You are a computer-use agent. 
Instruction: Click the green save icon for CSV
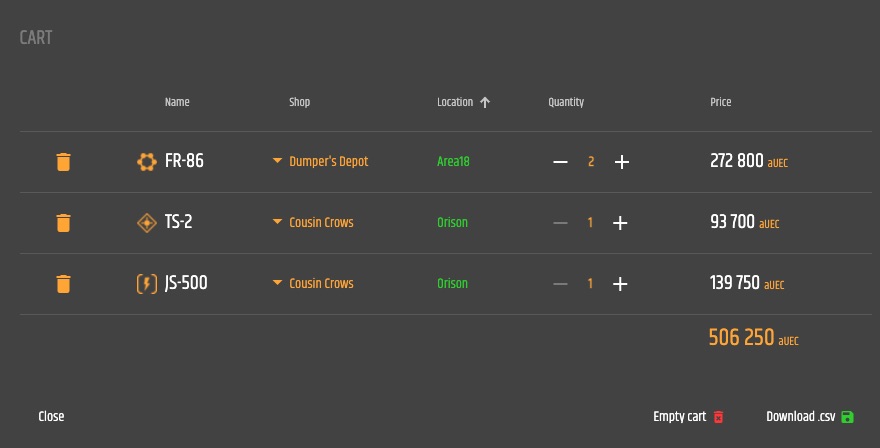click(847, 417)
